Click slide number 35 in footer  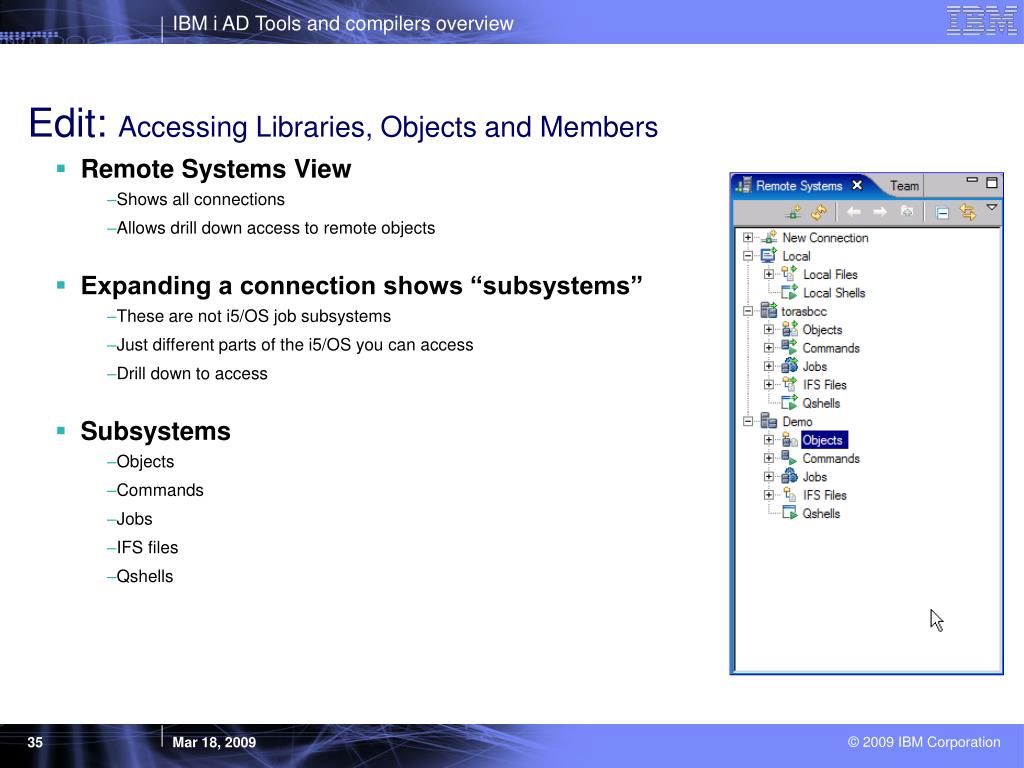point(35,742)
